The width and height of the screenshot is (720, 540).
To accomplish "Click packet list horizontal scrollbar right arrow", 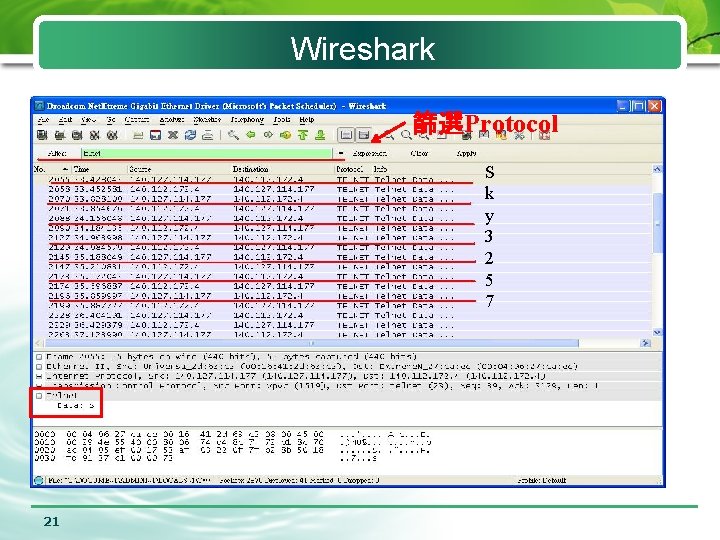I will [x=646, y=343].
